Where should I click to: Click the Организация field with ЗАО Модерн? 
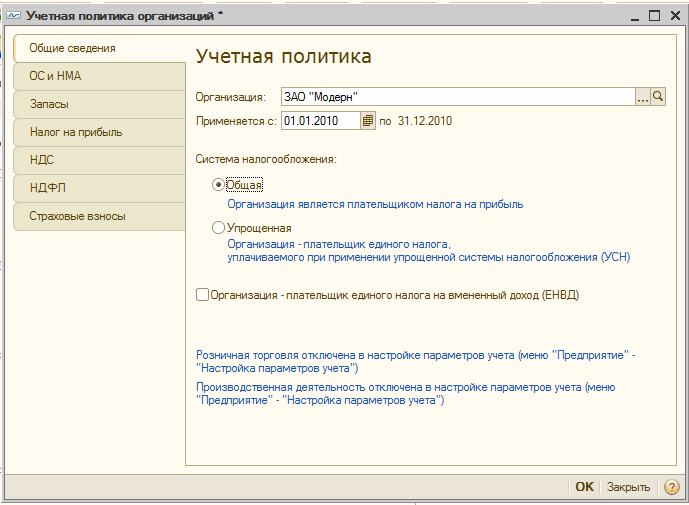pyautogui.click(x=458, y=97)
